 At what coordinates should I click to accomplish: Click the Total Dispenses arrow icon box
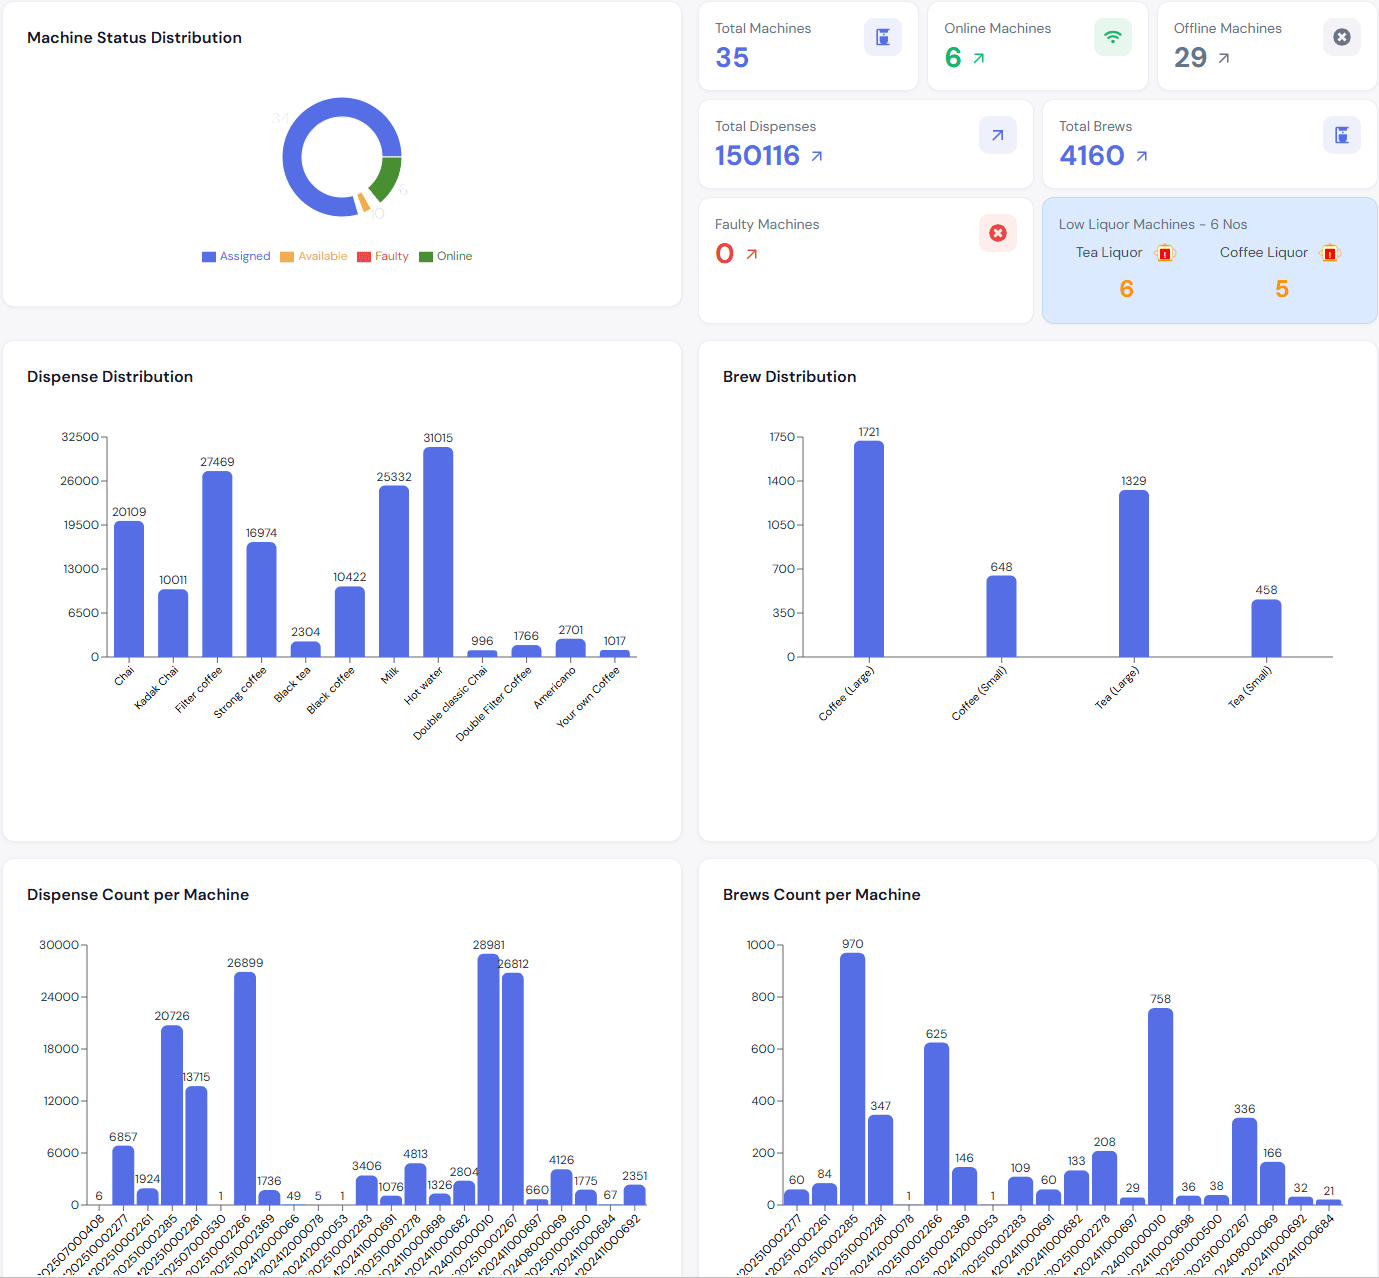[x=998, y=135]
